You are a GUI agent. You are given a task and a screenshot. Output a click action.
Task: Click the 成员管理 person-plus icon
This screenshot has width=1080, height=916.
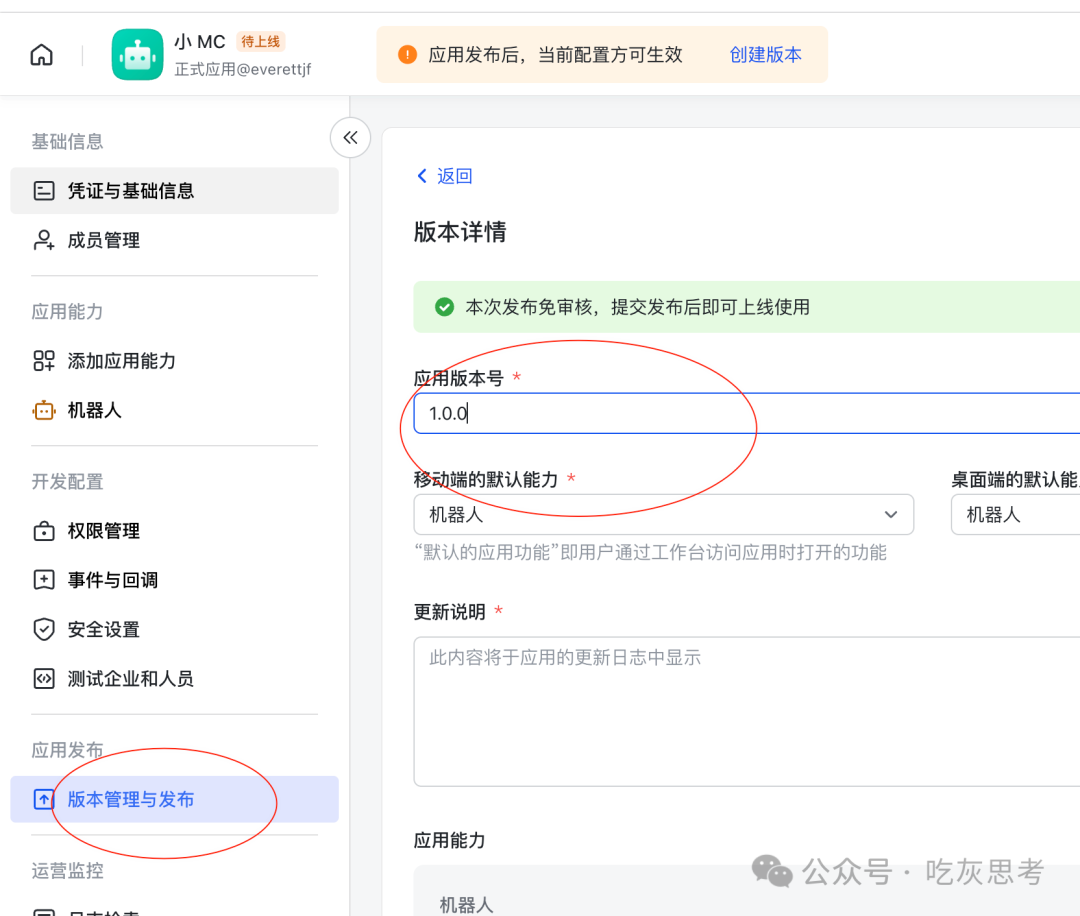44,240
